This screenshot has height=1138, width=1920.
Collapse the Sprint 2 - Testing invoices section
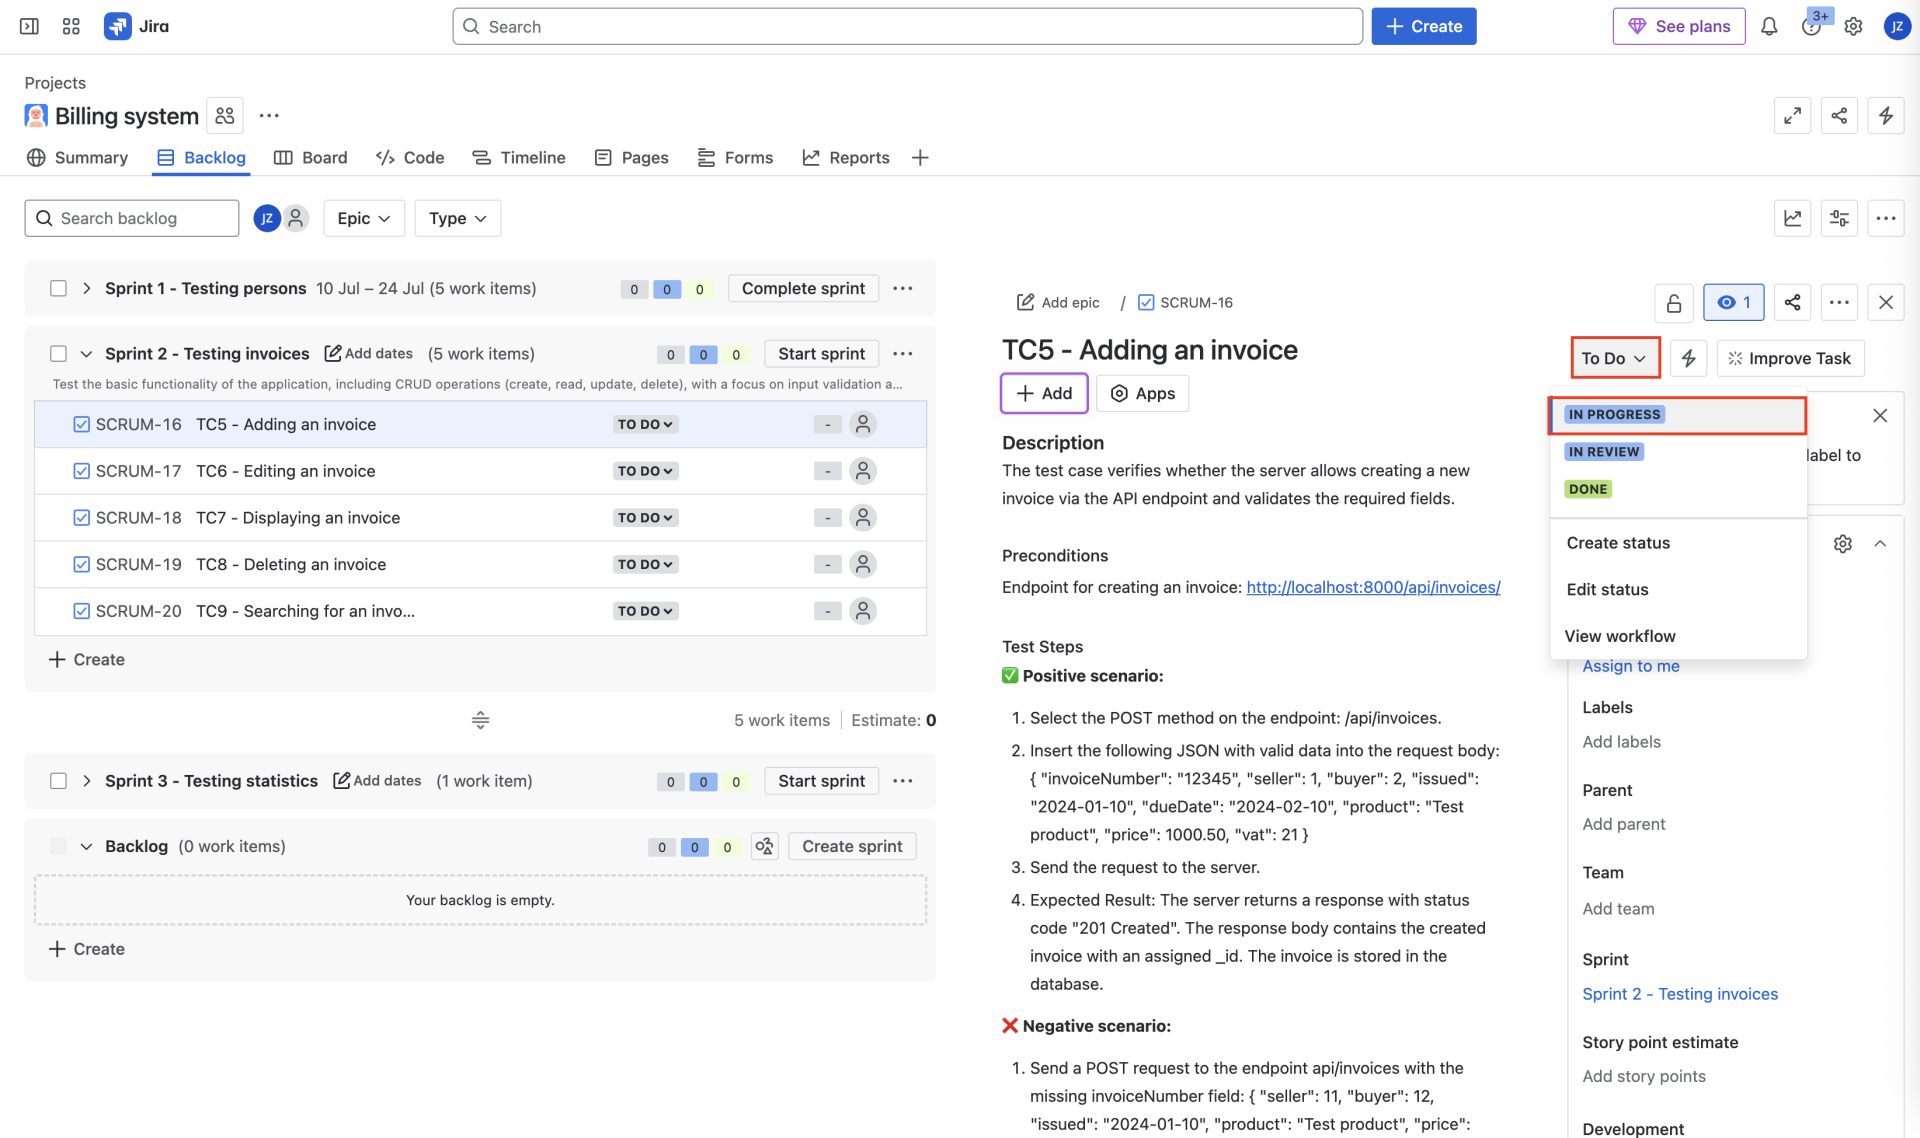pos(86,353)
